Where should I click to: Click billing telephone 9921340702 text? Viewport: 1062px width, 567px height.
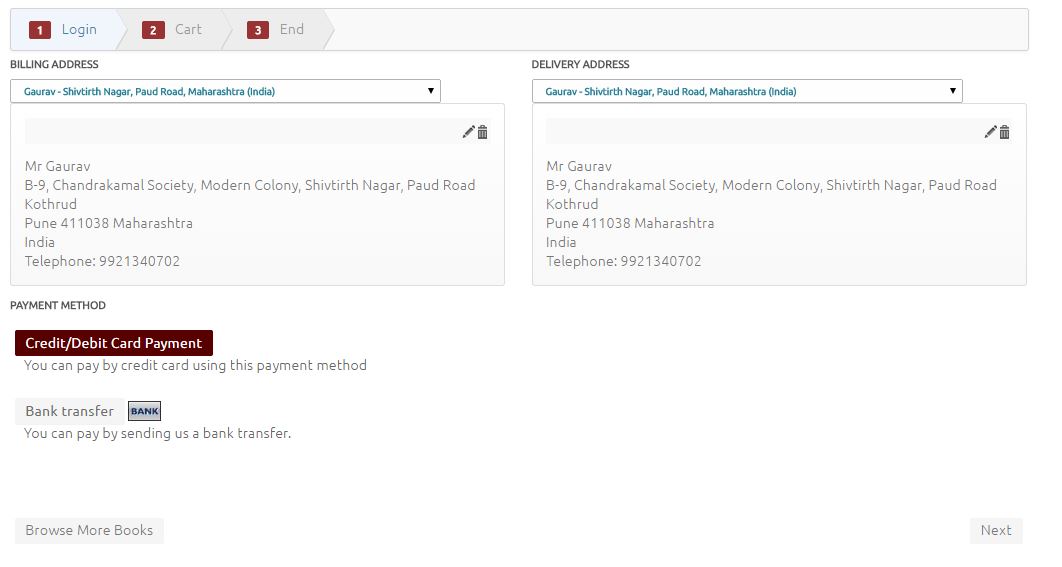[140, 261]
